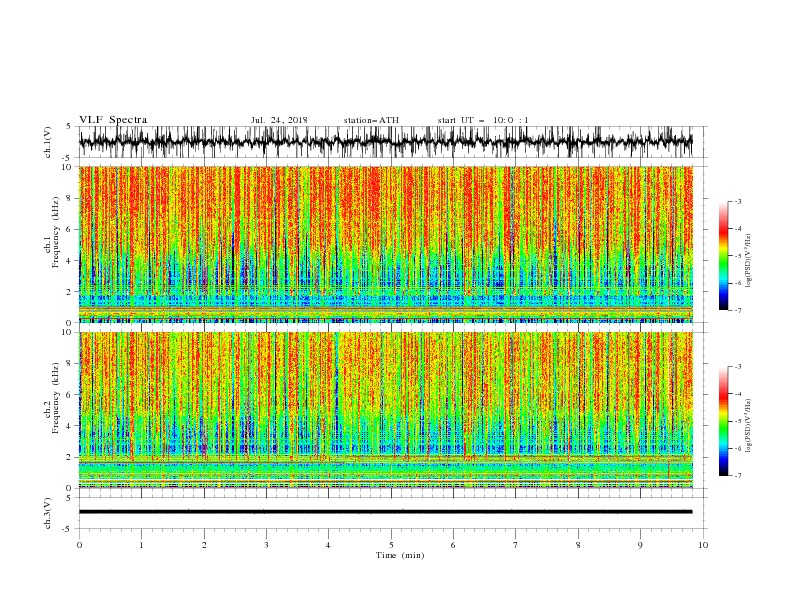This screenshot has height=612, width=792.
Task: Click the "ch.1(V)" waveform axis label
Action: coord(48,142)
